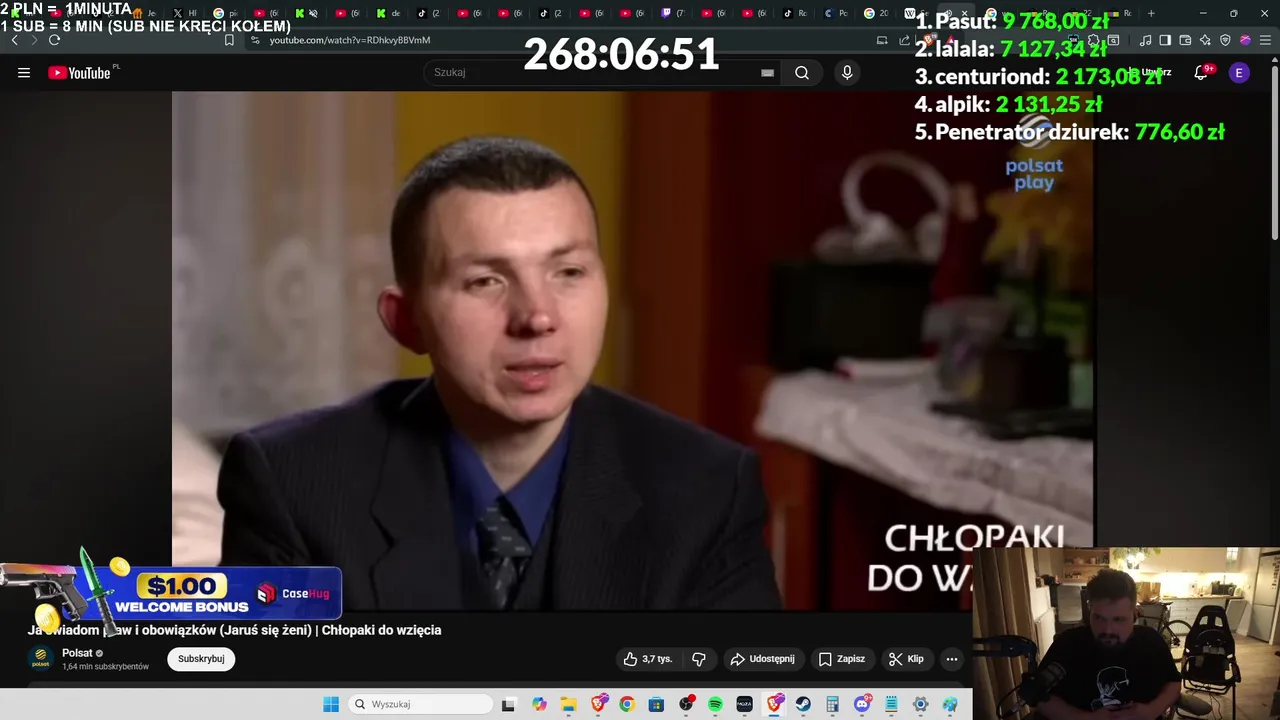The height and width of the screenshot is (720, 1280).
Task: Open the browser profile avatar icon
Action: click(x=1245, y=40)
